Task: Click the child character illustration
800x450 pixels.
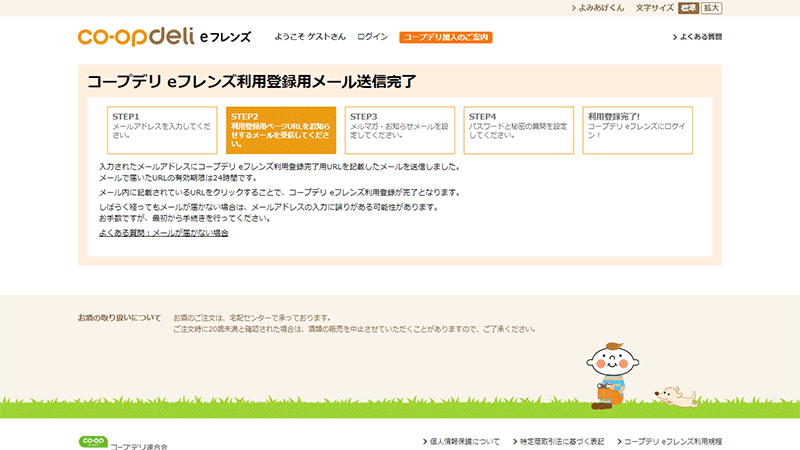Action: pyautogui.click(x=612, y=376)
